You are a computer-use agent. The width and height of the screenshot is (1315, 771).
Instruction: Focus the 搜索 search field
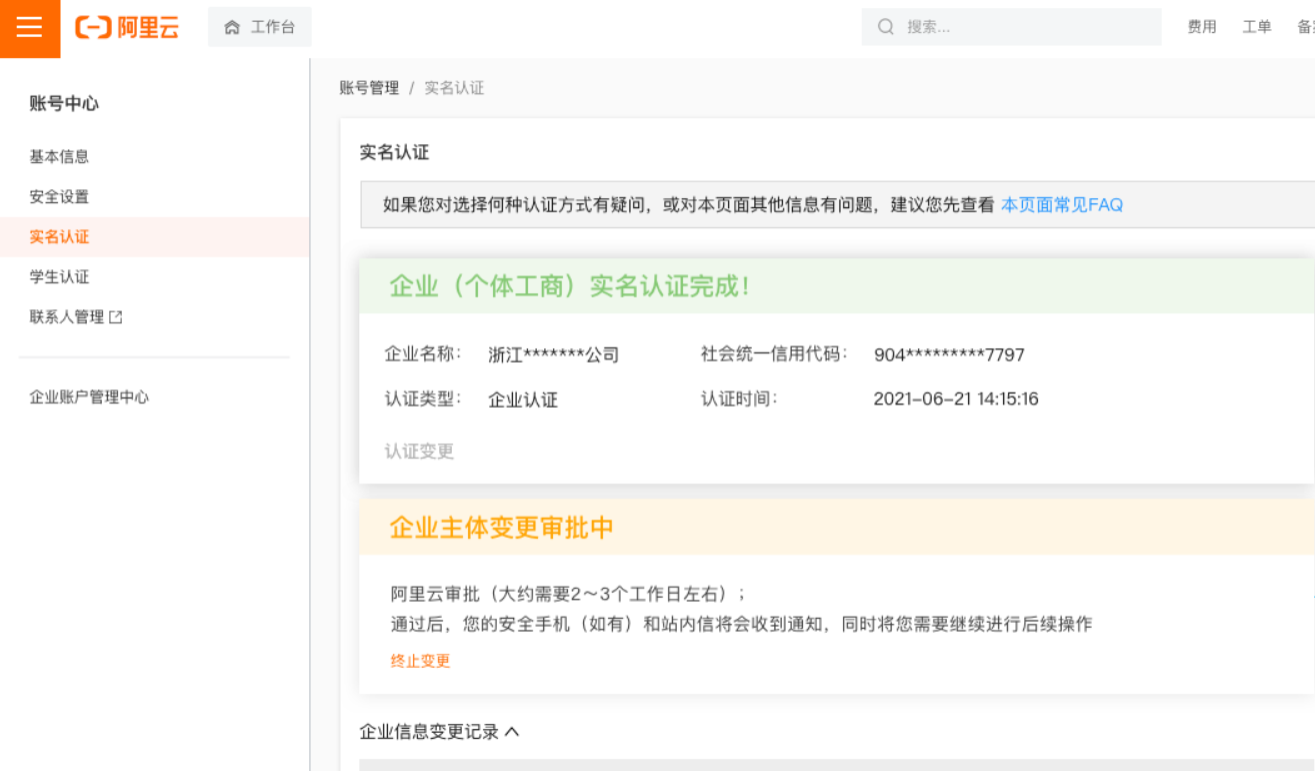pos(1011,27)
